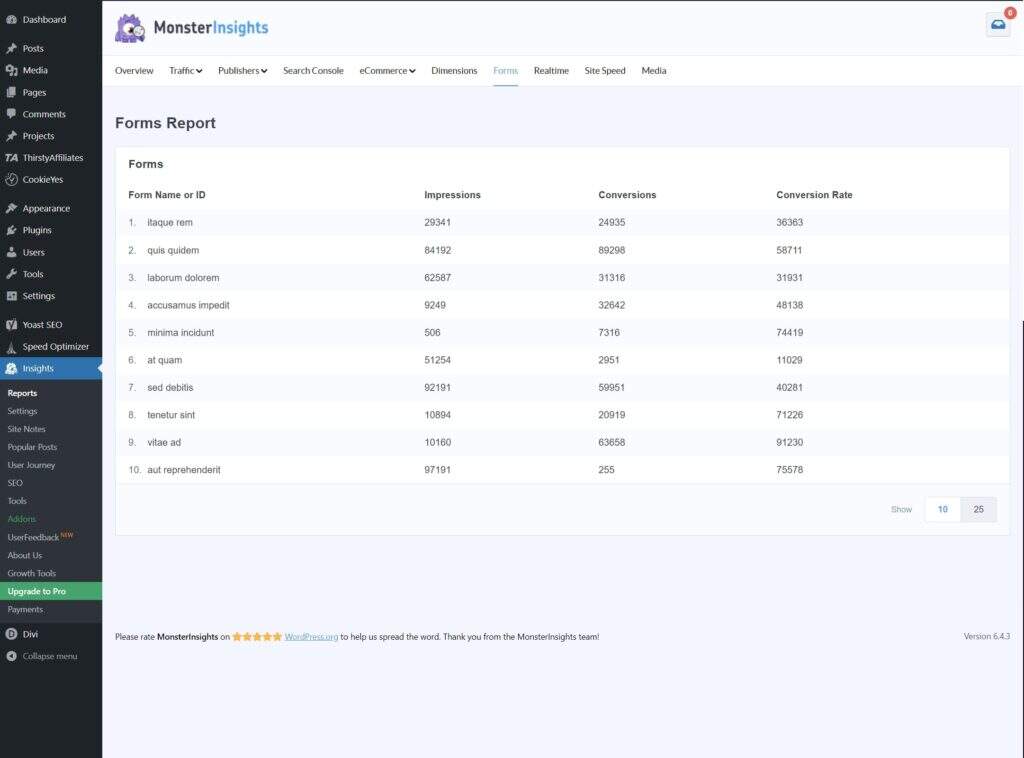This screenshot has width=1024, height=758.
Task: Click the Dashboard icon in sidebar
Action: pyautogui.click(x=12, y=19)
